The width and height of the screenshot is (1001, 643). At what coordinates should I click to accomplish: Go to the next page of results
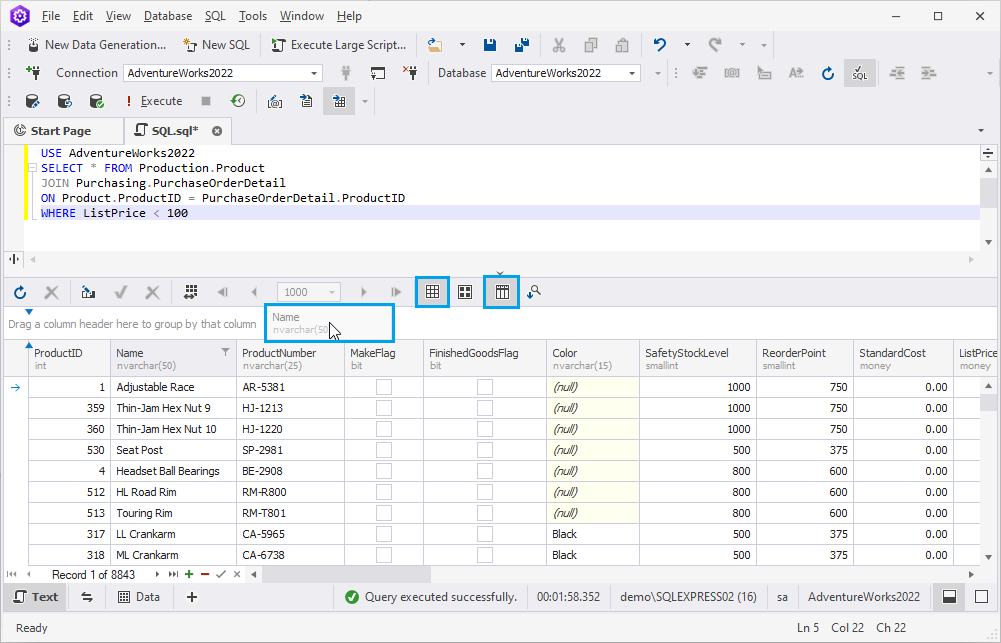pyautogui.click(x=363, y=292)
